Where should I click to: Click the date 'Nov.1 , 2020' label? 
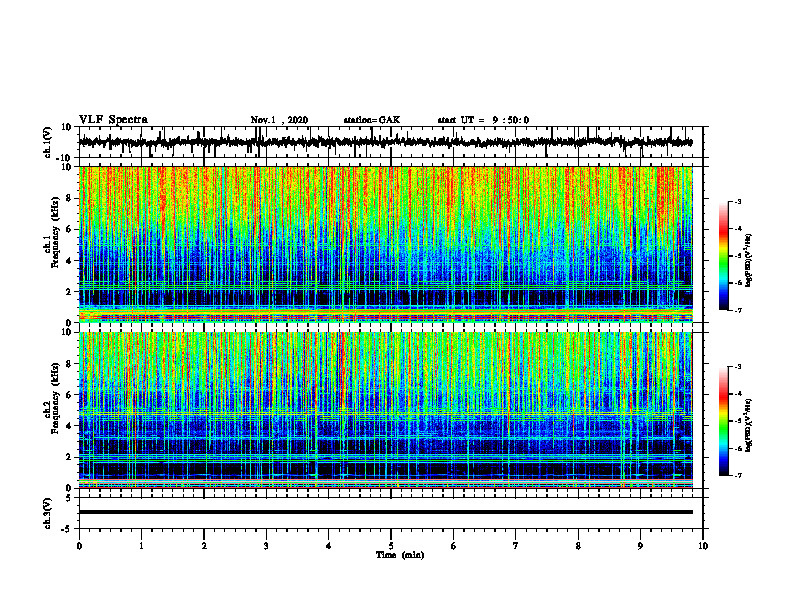[x=279, y=120]
